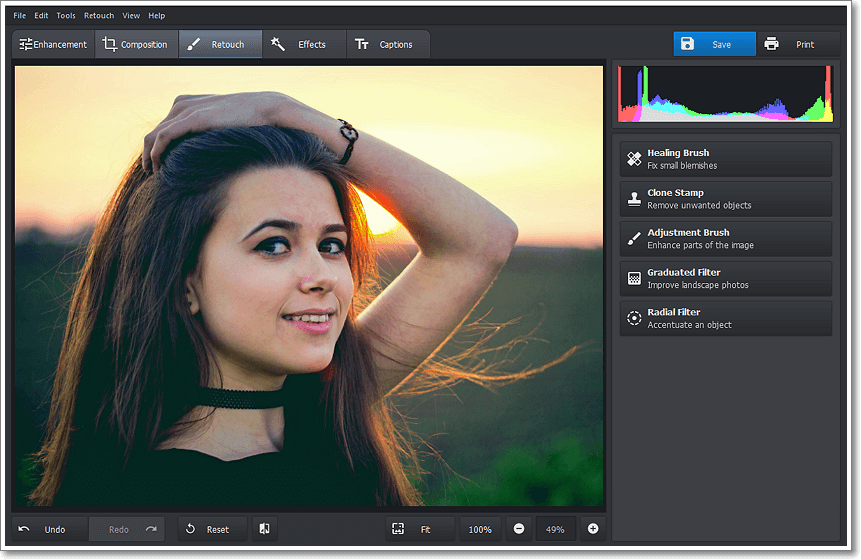Screen dimensions: 861x560
Task: Switch to the Enhancement tab
Action: pyautogui.click(x=54, y=44)
